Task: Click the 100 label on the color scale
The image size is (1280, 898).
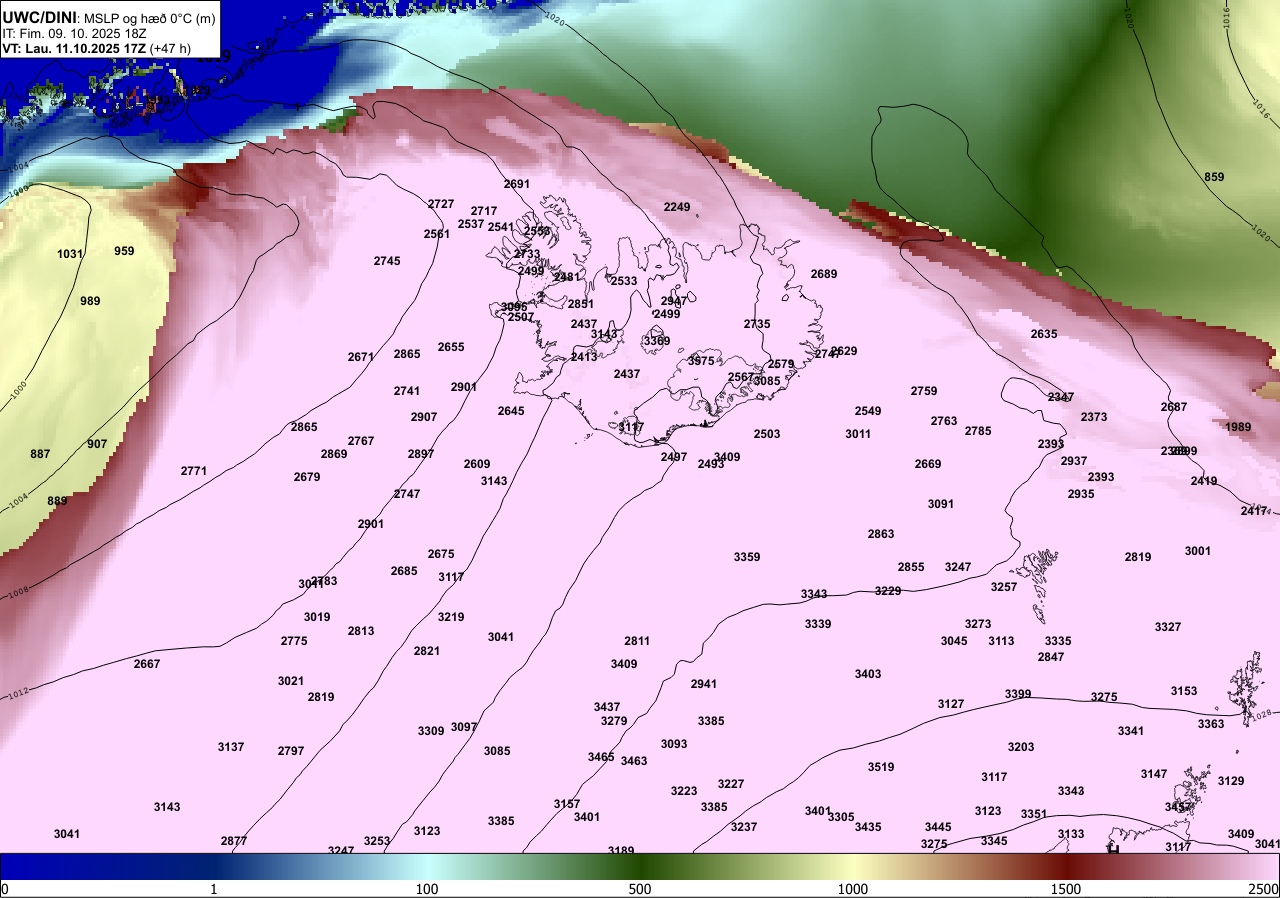Action: [x=427, y=889]
